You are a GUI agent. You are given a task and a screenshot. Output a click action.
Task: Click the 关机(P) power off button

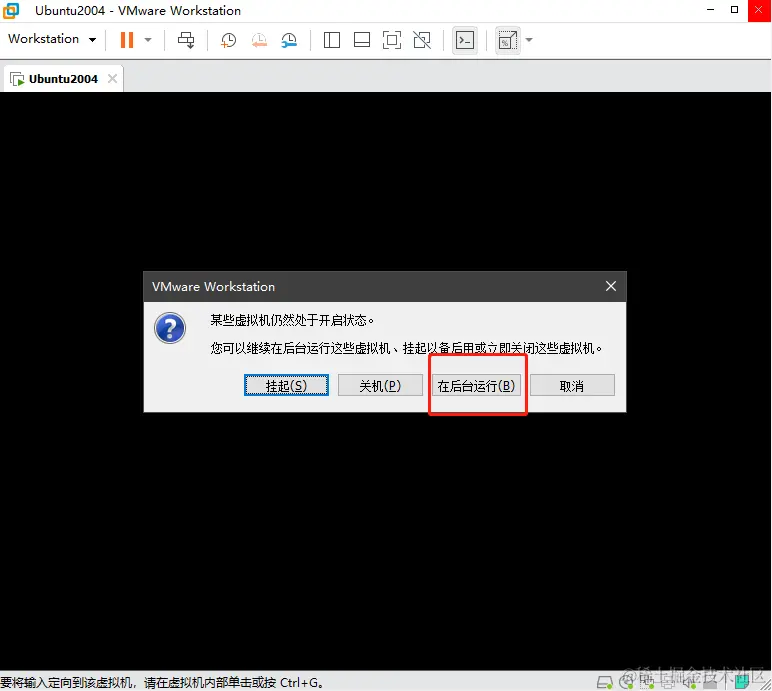pos(380,385)
